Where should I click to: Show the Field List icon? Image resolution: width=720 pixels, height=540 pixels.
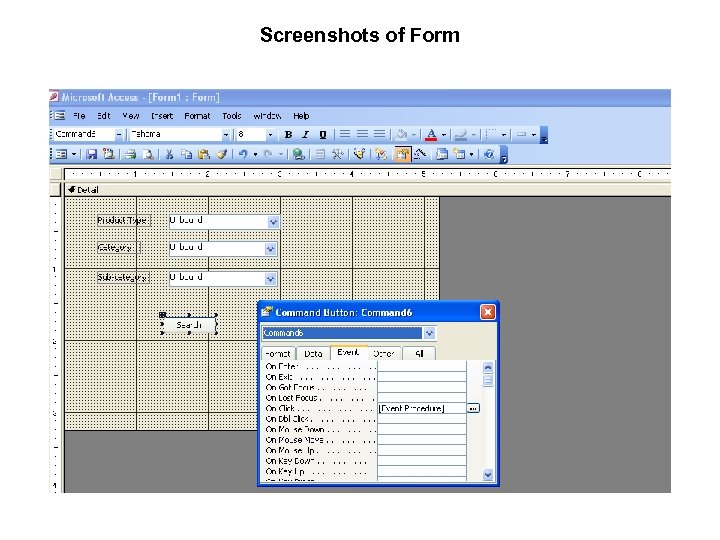320,154
